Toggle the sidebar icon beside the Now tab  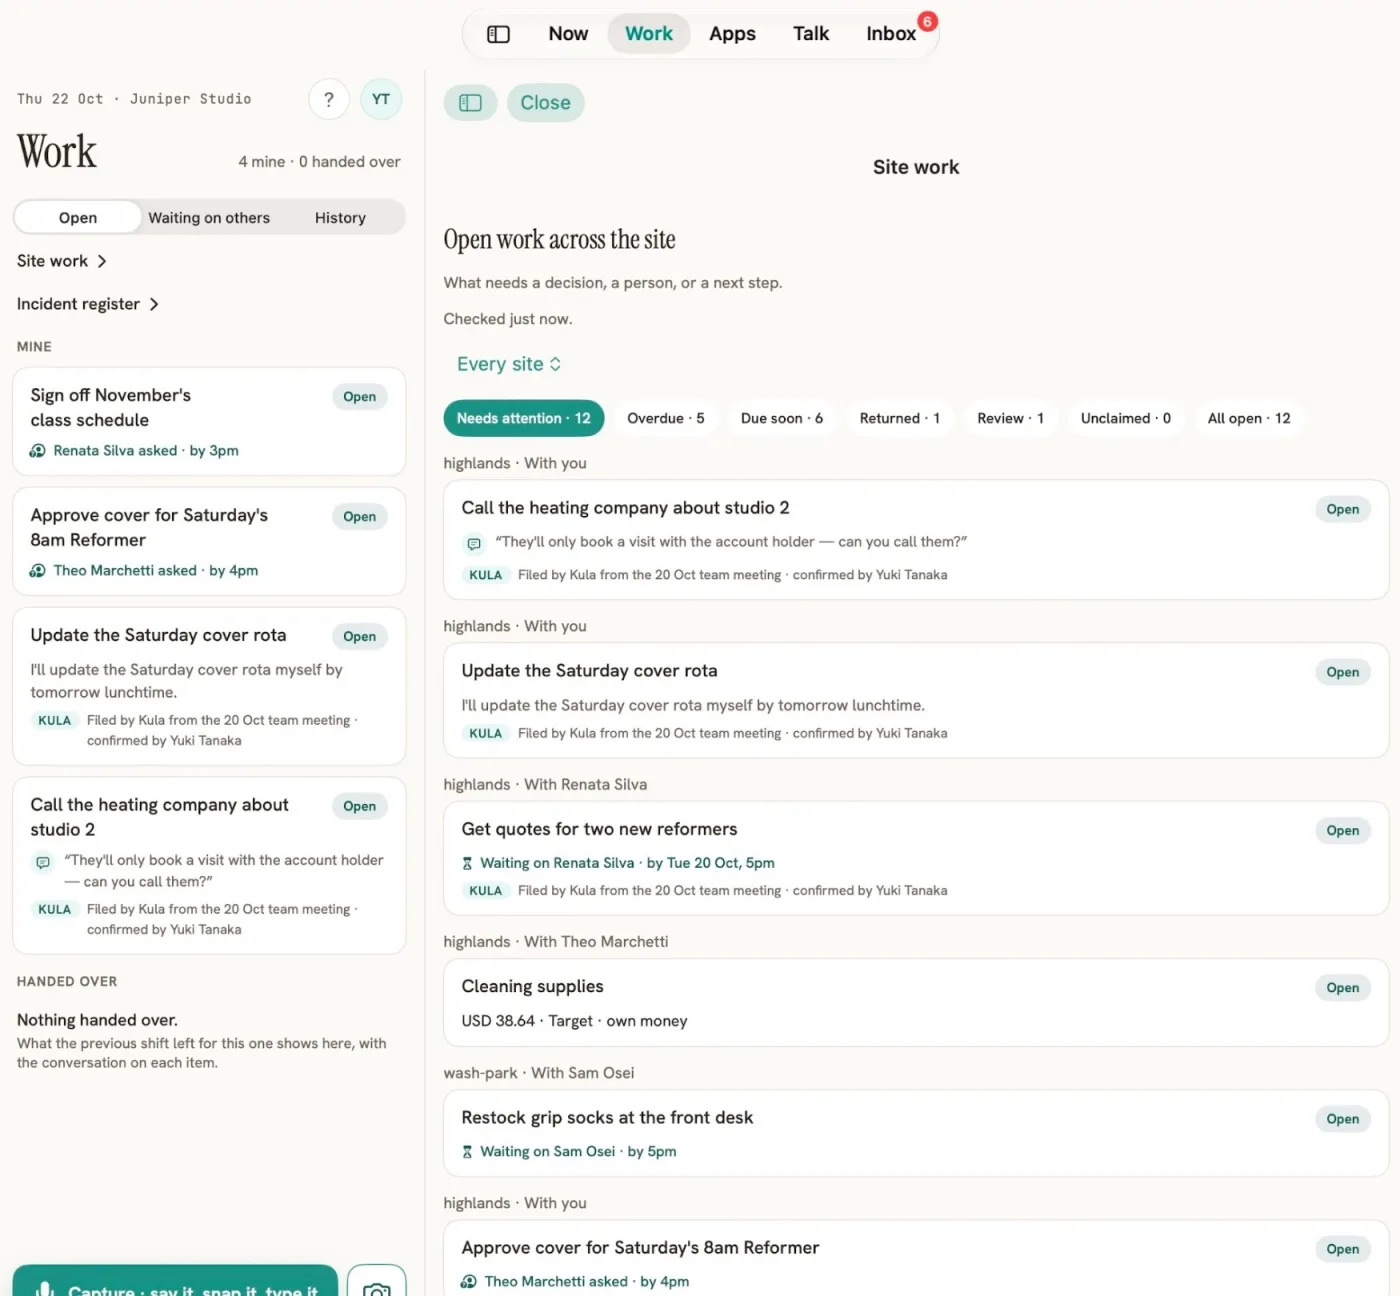498,34
